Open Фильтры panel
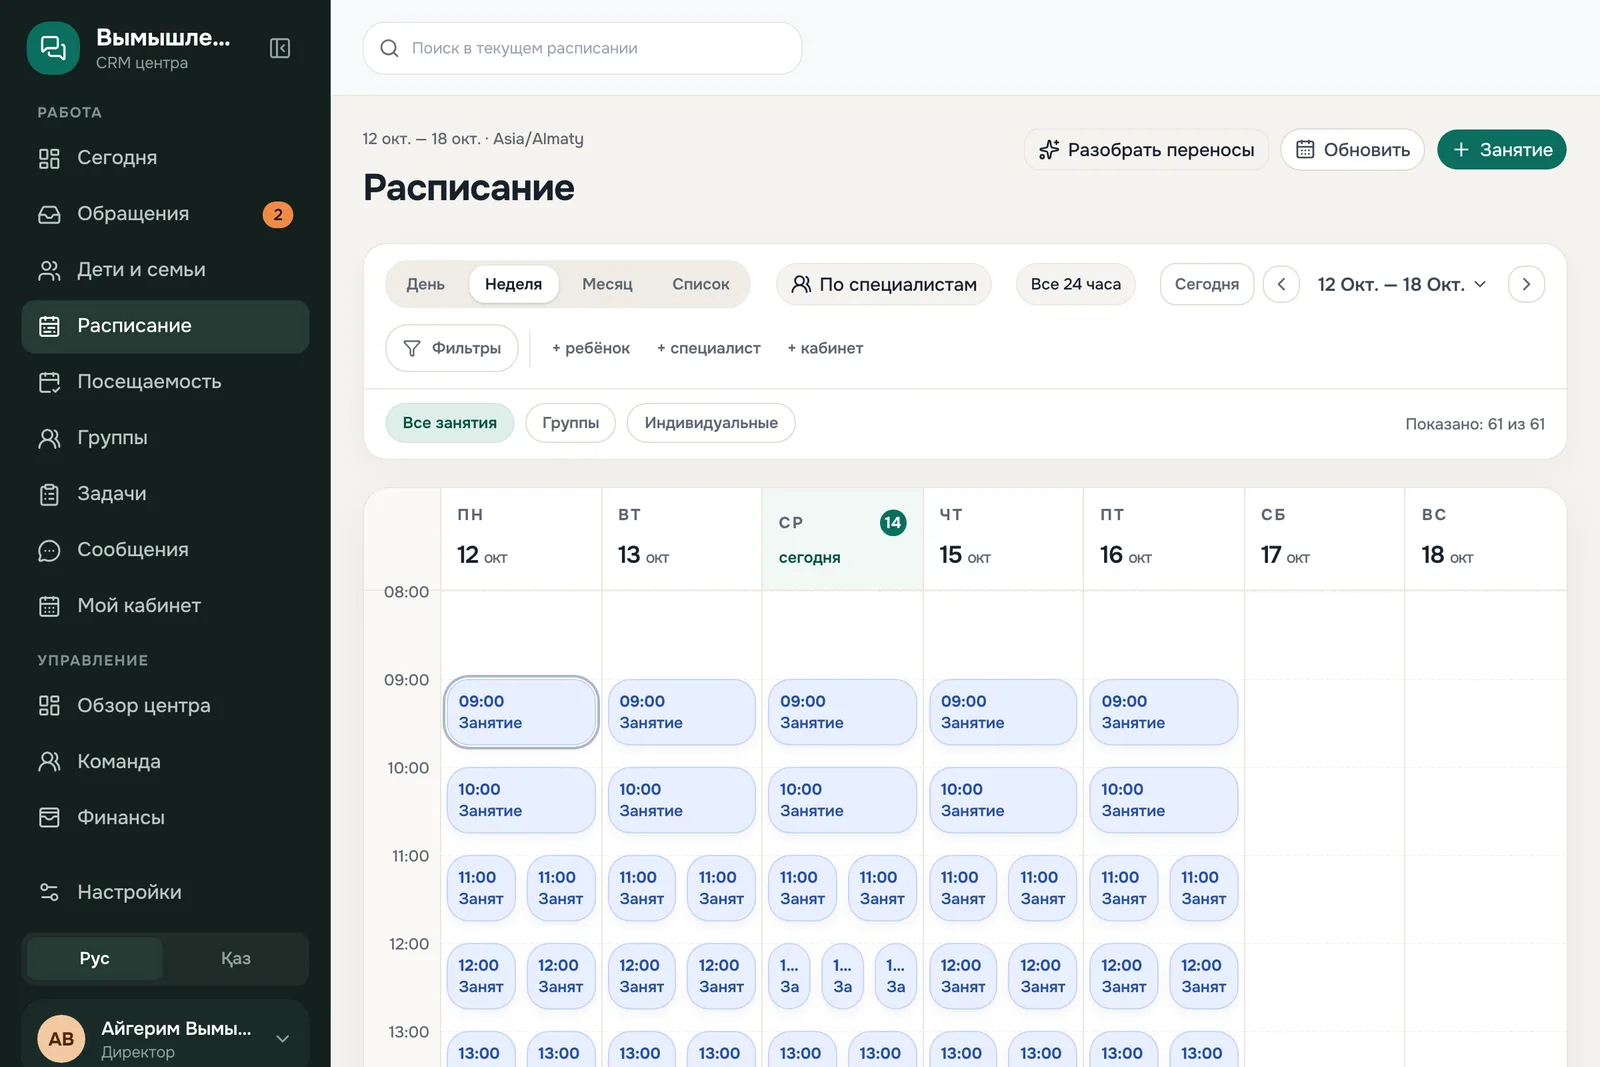The height and width of the screenshot is (1067, 1600). [x=452, y=348]
